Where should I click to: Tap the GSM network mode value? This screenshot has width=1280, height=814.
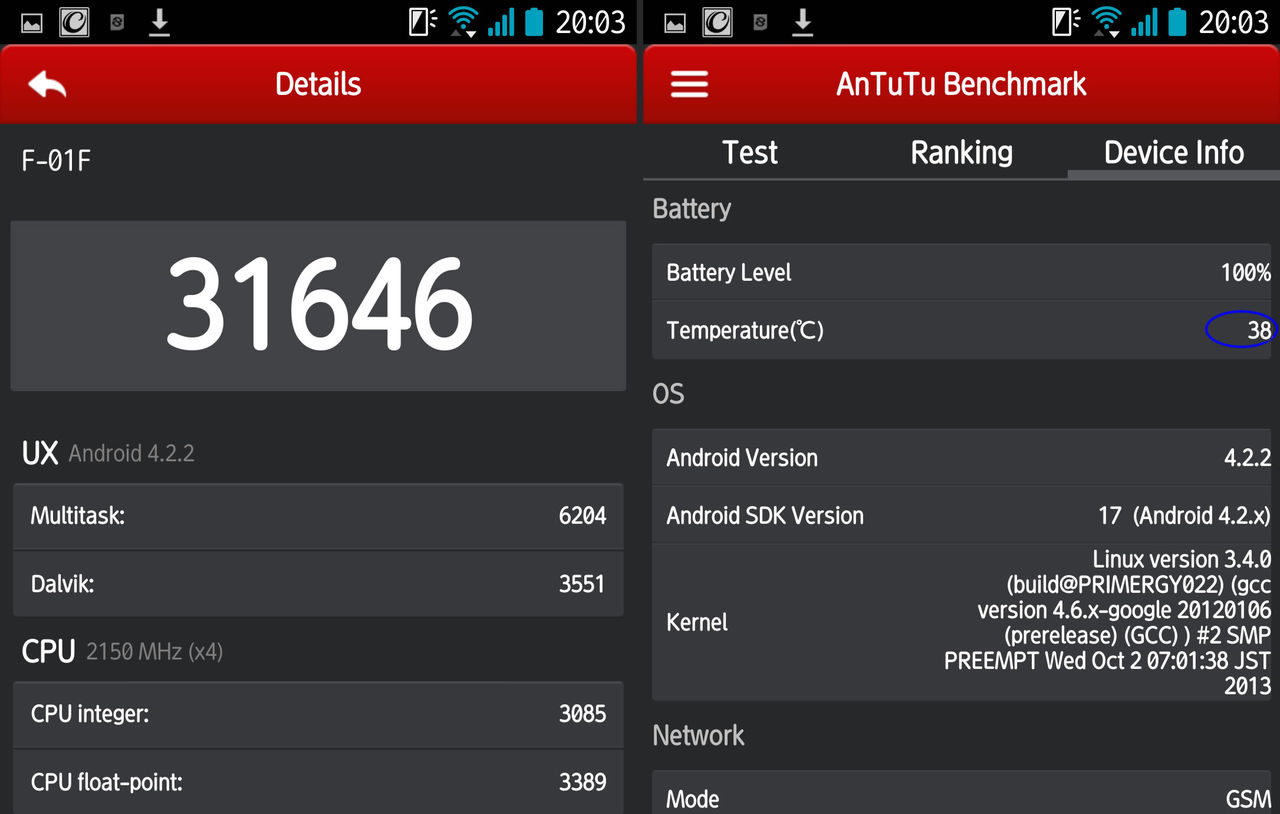click(1248, 799)
